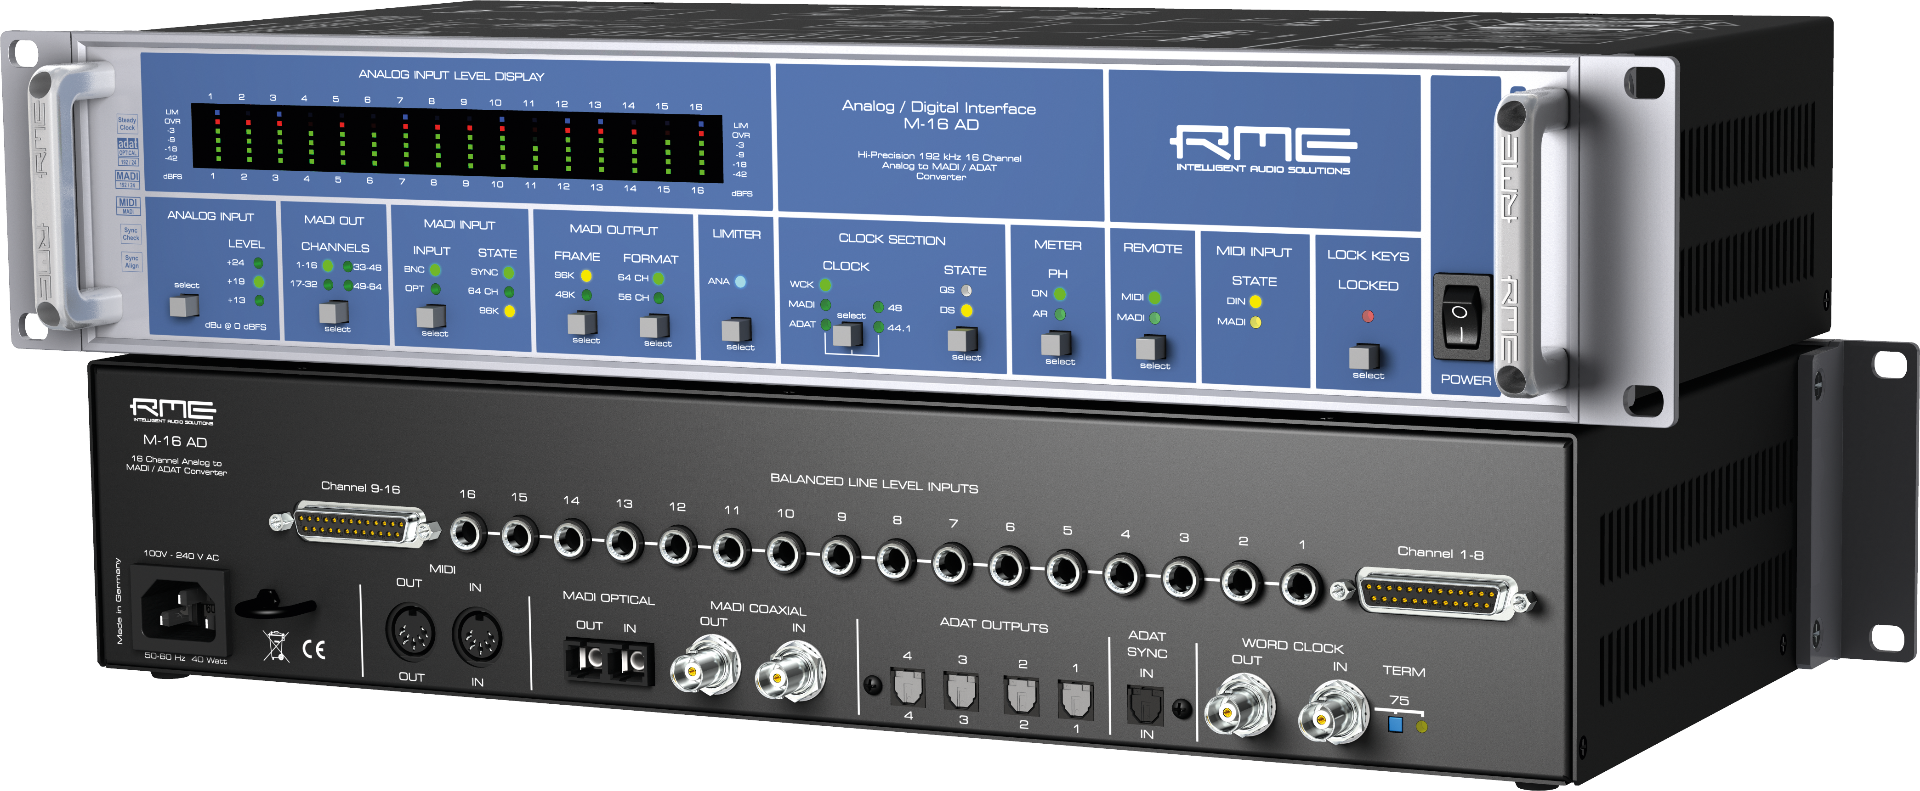Screen dimensions: 1920x791
Task: Push the MADI OUT channels select button
Action: pyautogui.click(x=334, y=313)
